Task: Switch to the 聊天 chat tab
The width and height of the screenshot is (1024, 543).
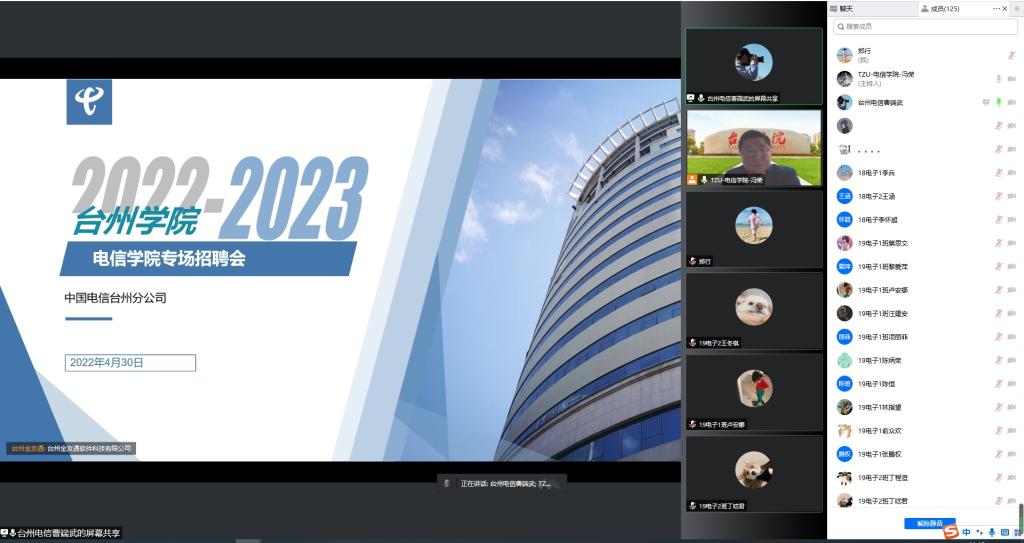Action: (x=846, y=8)
